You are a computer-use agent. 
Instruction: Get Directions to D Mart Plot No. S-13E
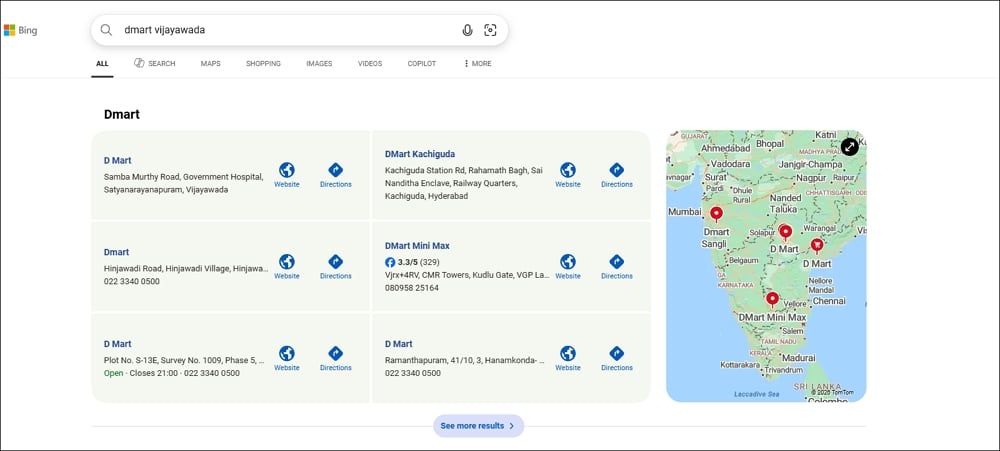point(335,359)
